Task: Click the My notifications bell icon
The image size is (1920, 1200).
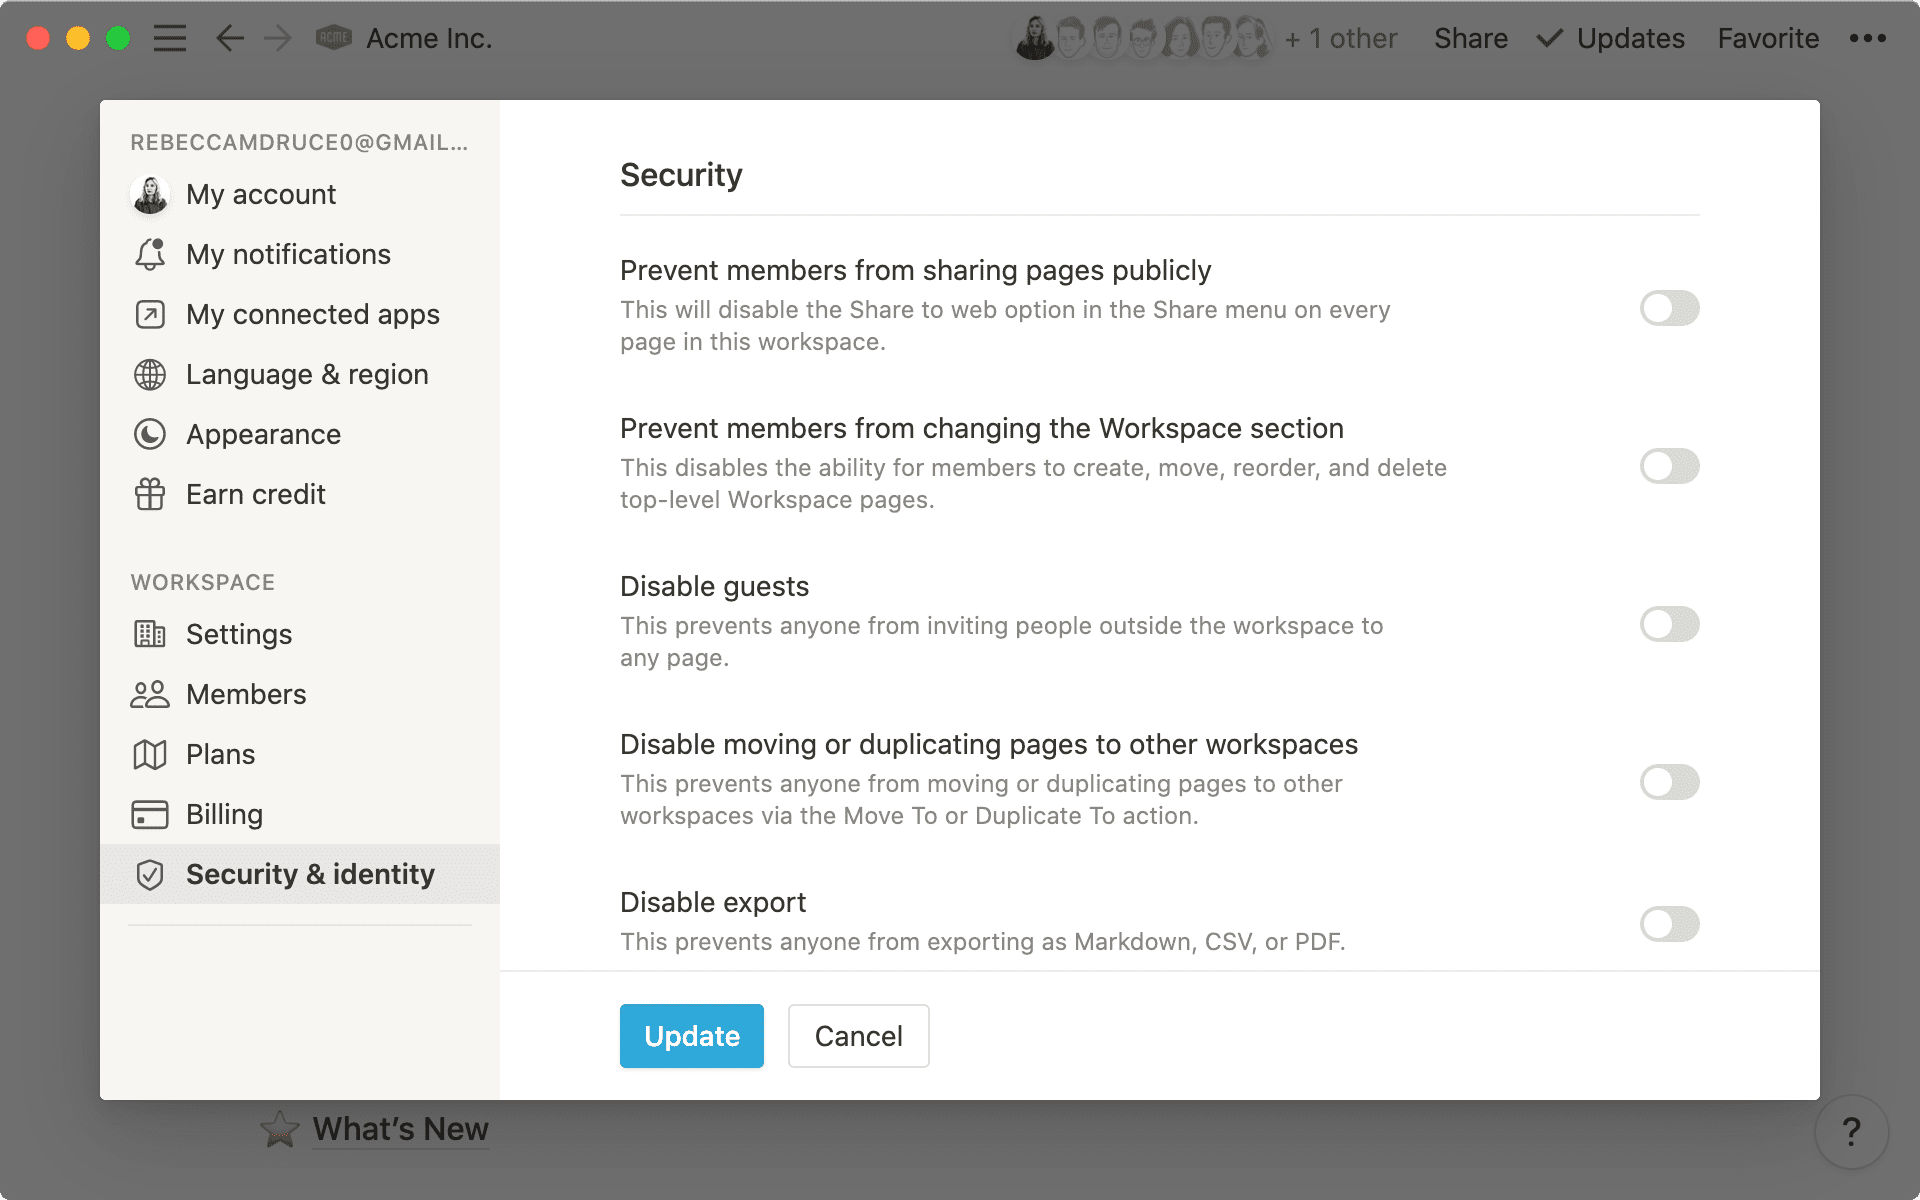Action: pyautogui.click(x=149, y=254)
